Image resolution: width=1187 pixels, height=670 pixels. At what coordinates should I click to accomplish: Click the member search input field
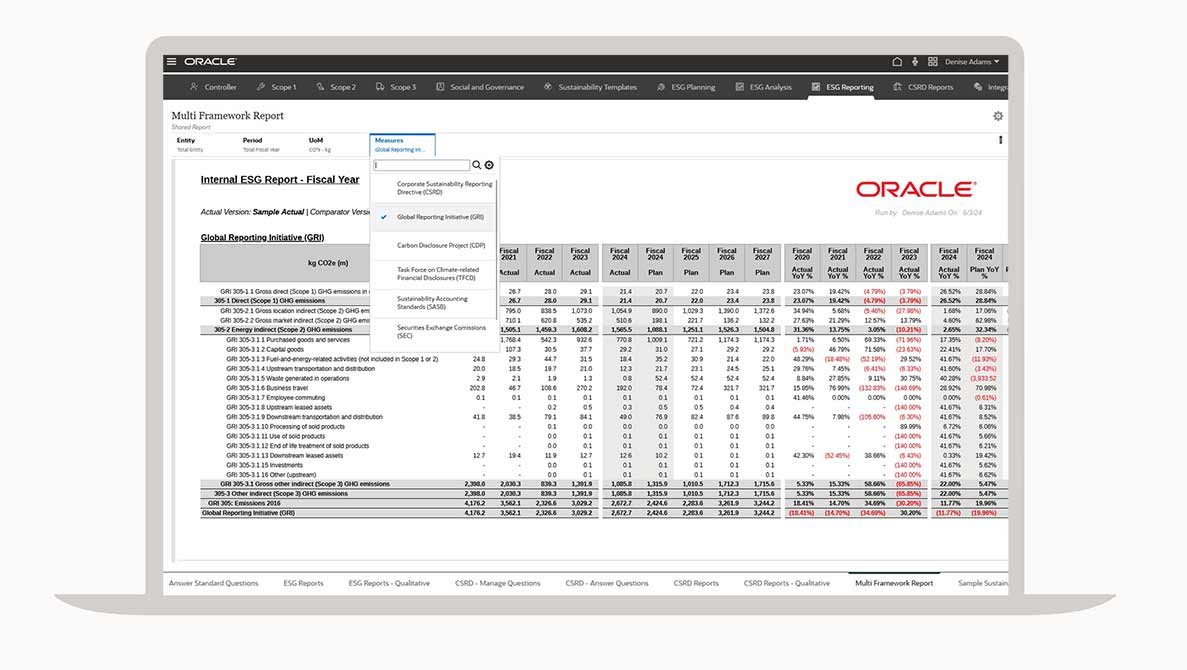[421, 165]
